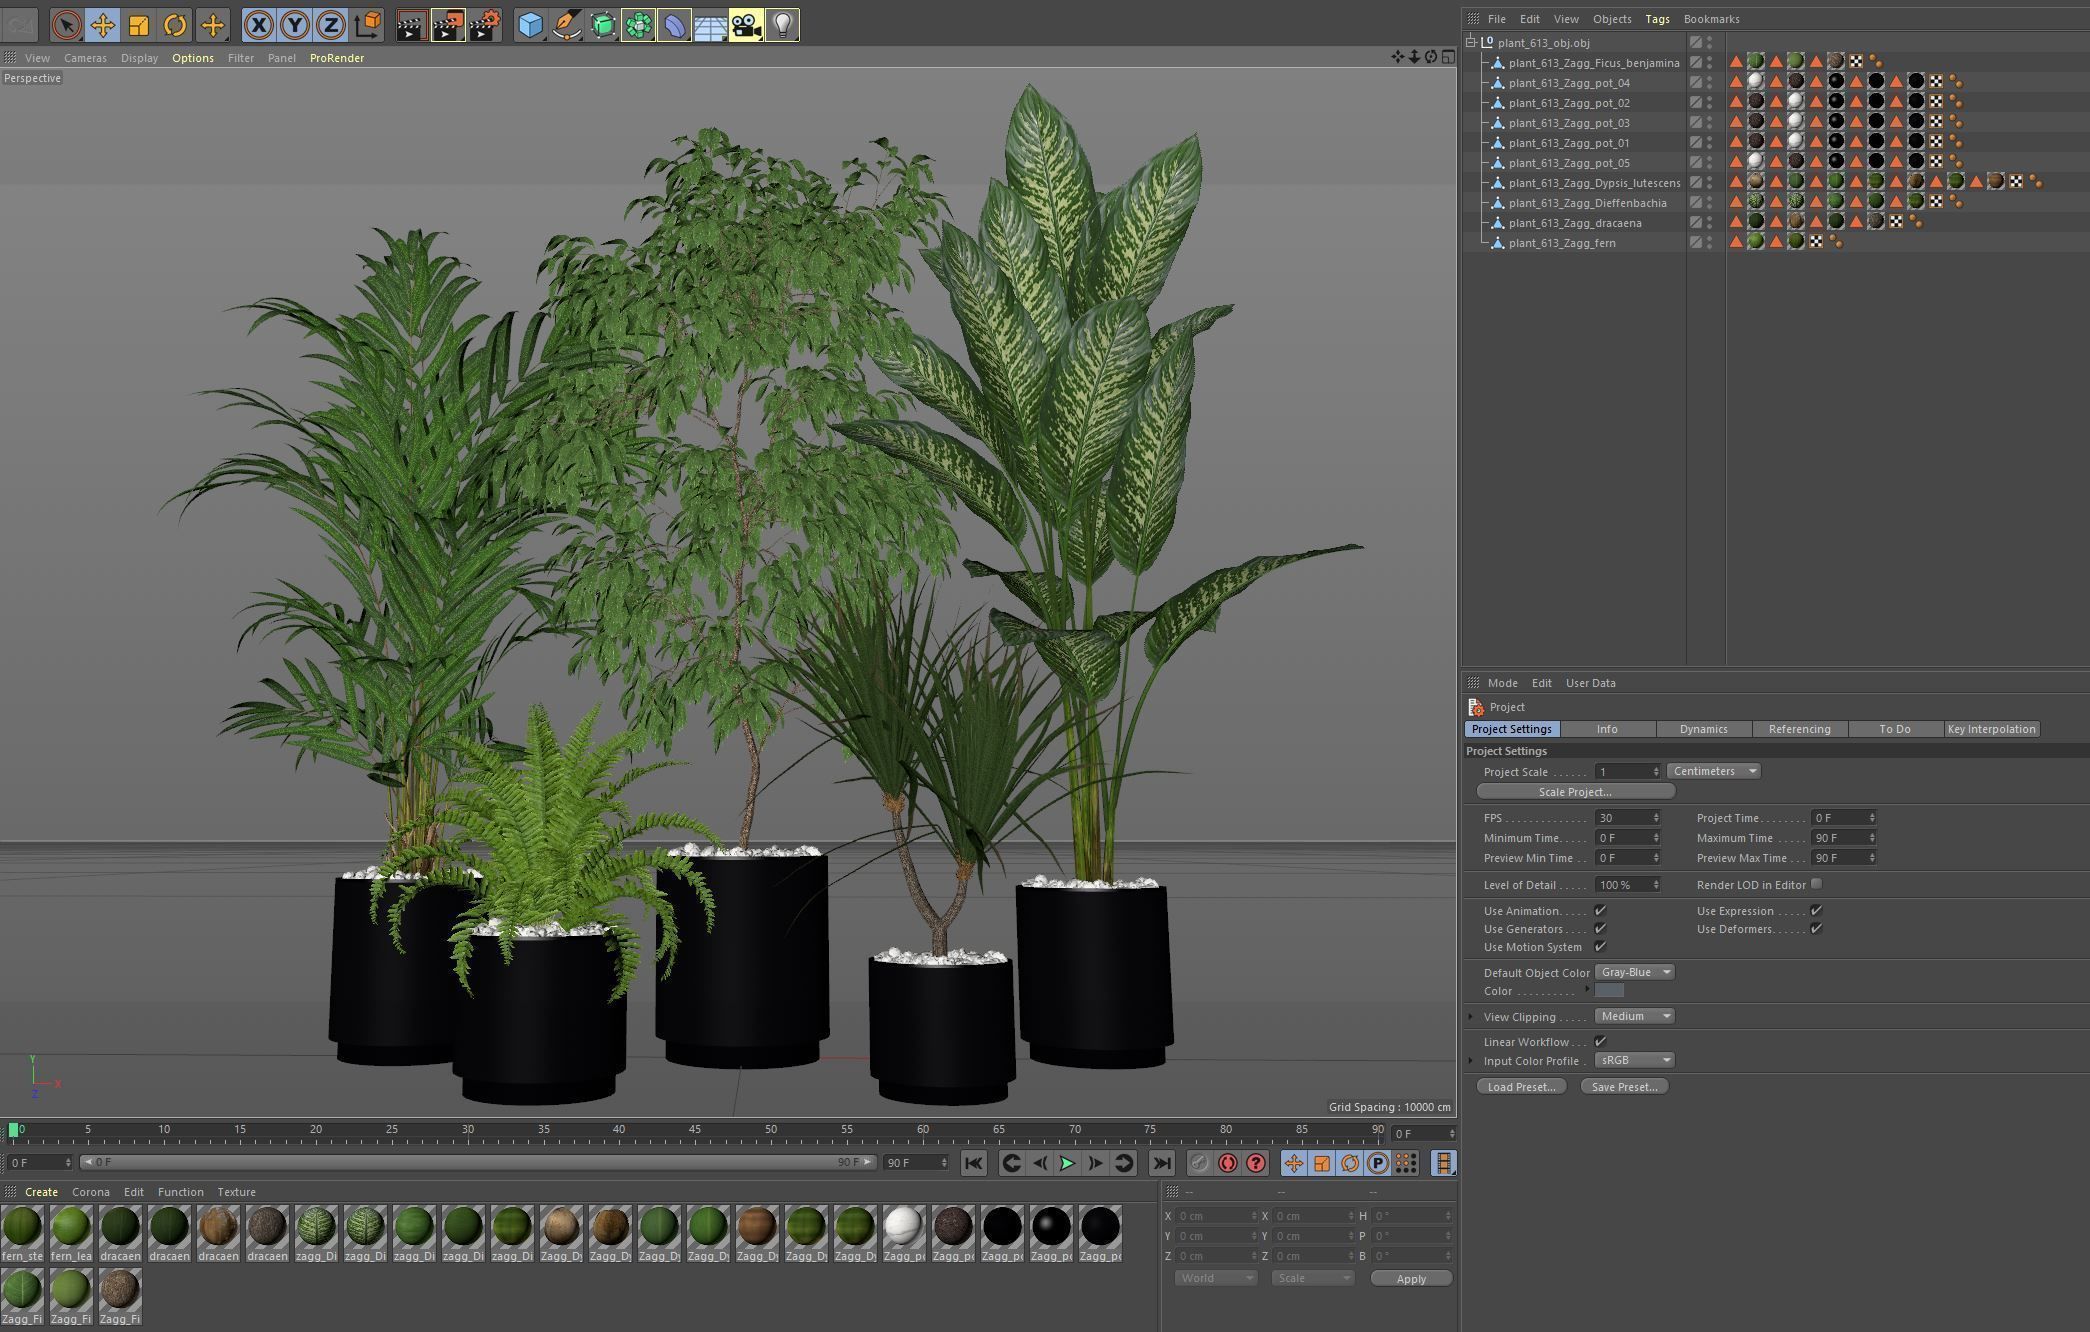Toggle record active objects keyframe
This screenshot has width=2090, height=1332.
(x=1199, y=1163)
